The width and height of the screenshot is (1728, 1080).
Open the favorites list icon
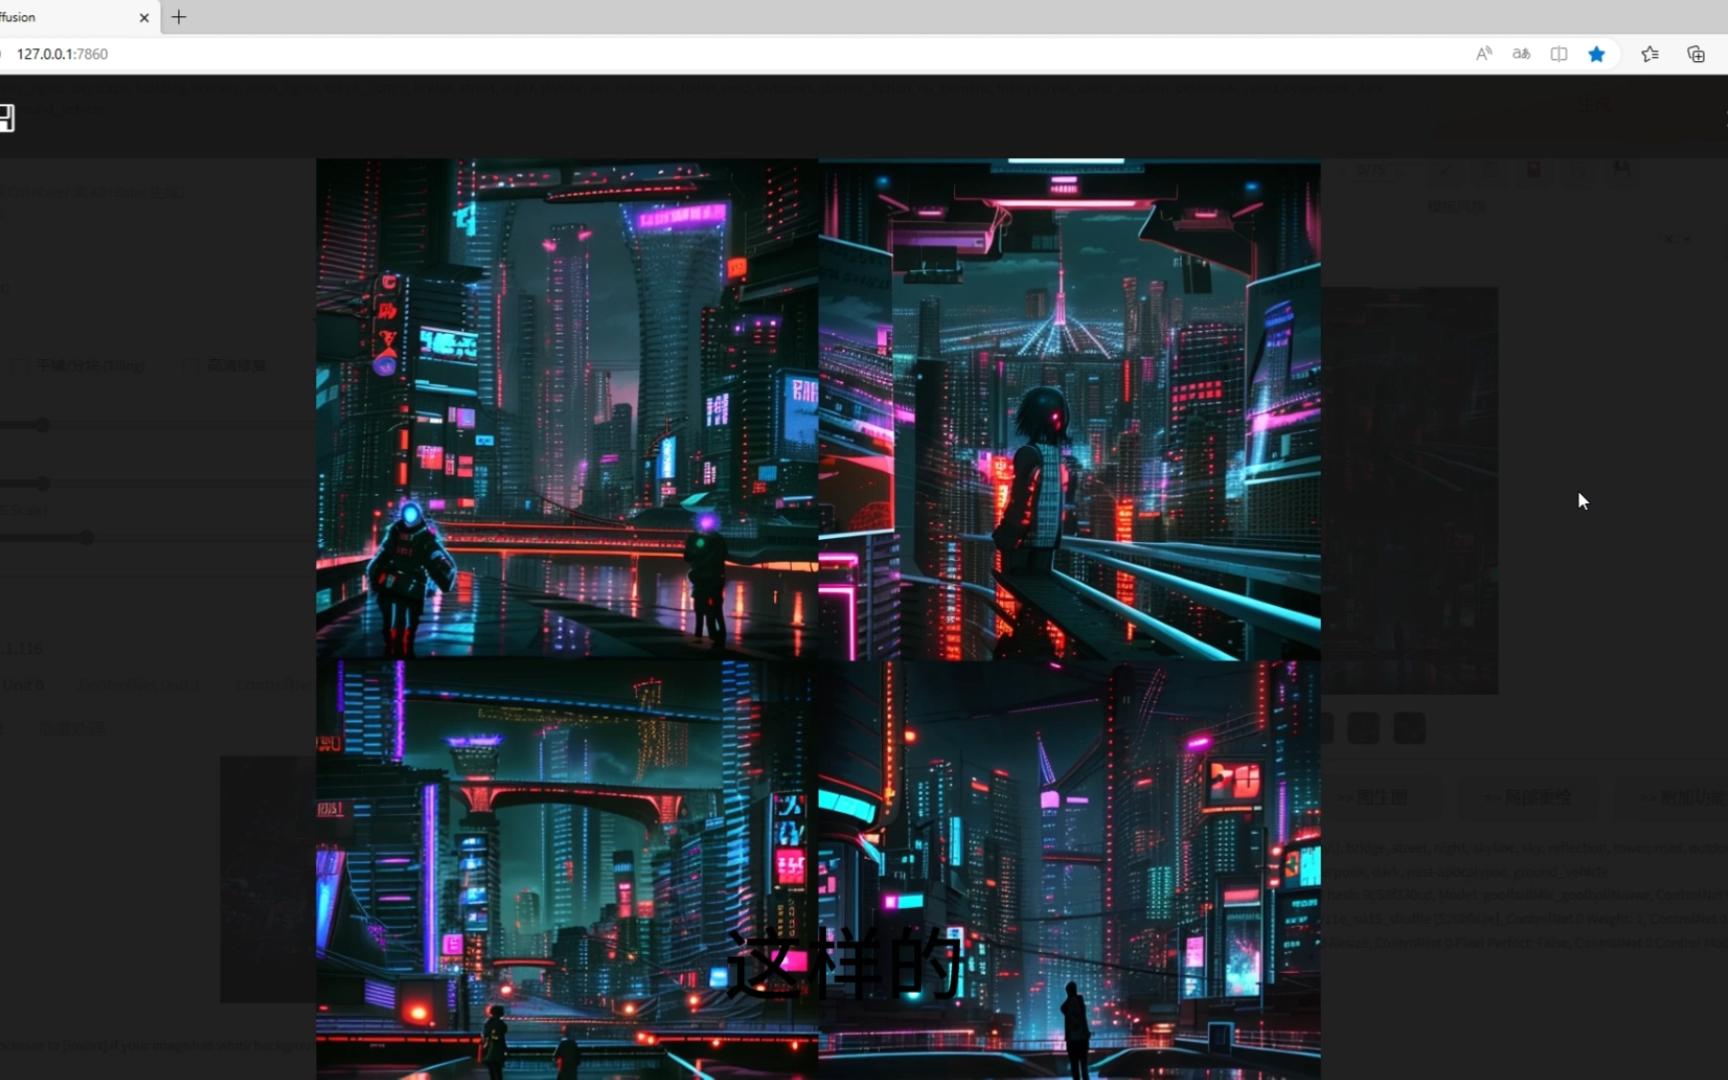[1650, 54]
